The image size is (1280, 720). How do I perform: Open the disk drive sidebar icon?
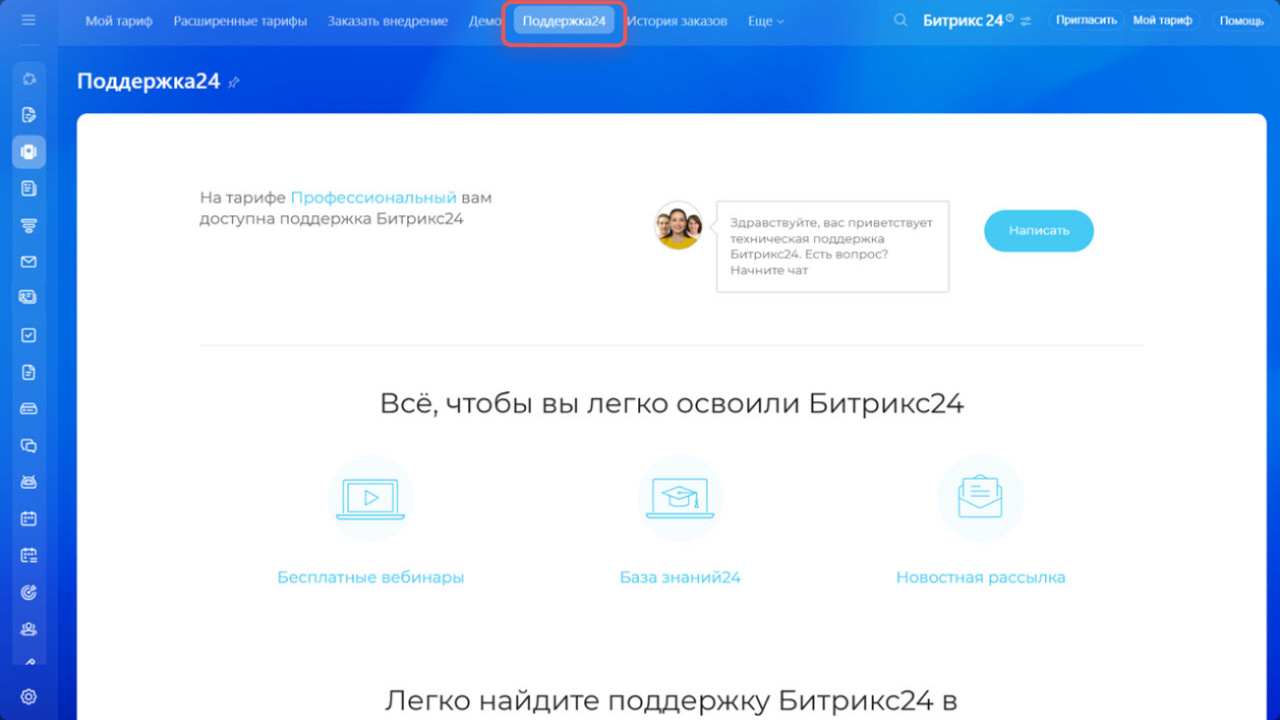click(29, 409)
